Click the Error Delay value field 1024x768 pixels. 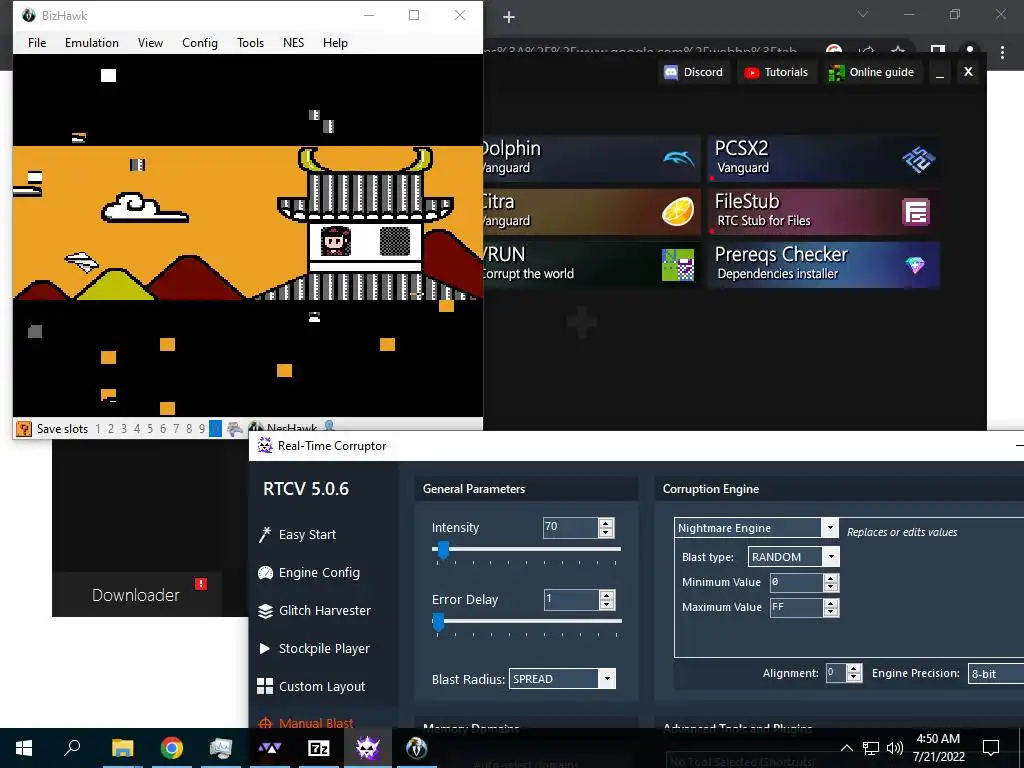(571, 599)
